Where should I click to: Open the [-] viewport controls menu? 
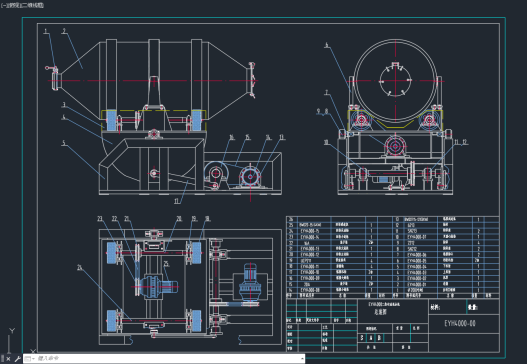3,5
